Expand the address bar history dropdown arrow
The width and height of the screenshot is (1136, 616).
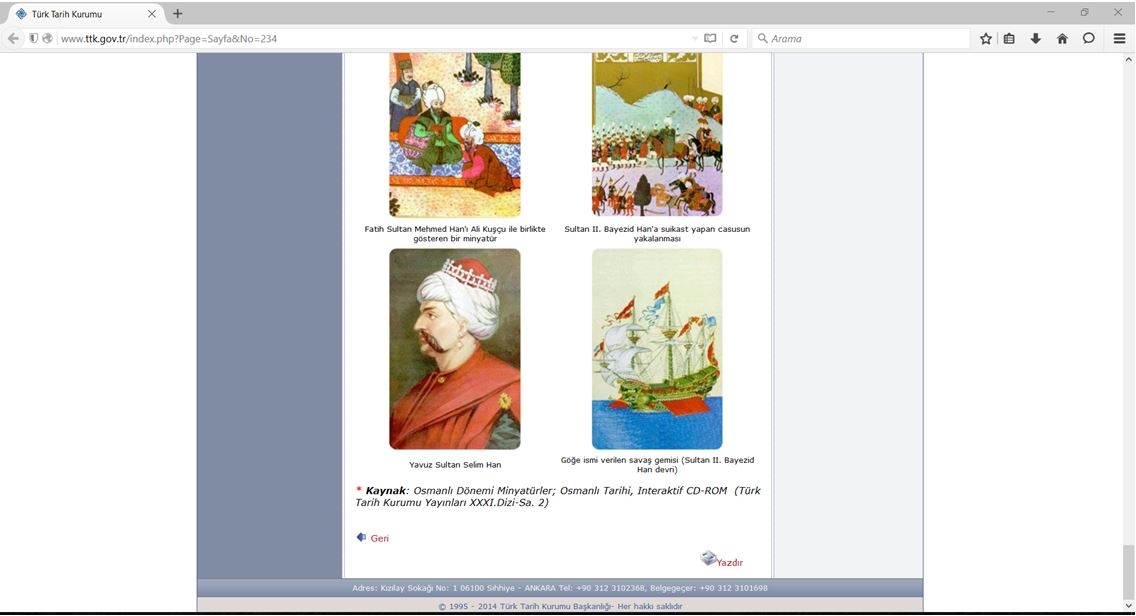point(695,38)
